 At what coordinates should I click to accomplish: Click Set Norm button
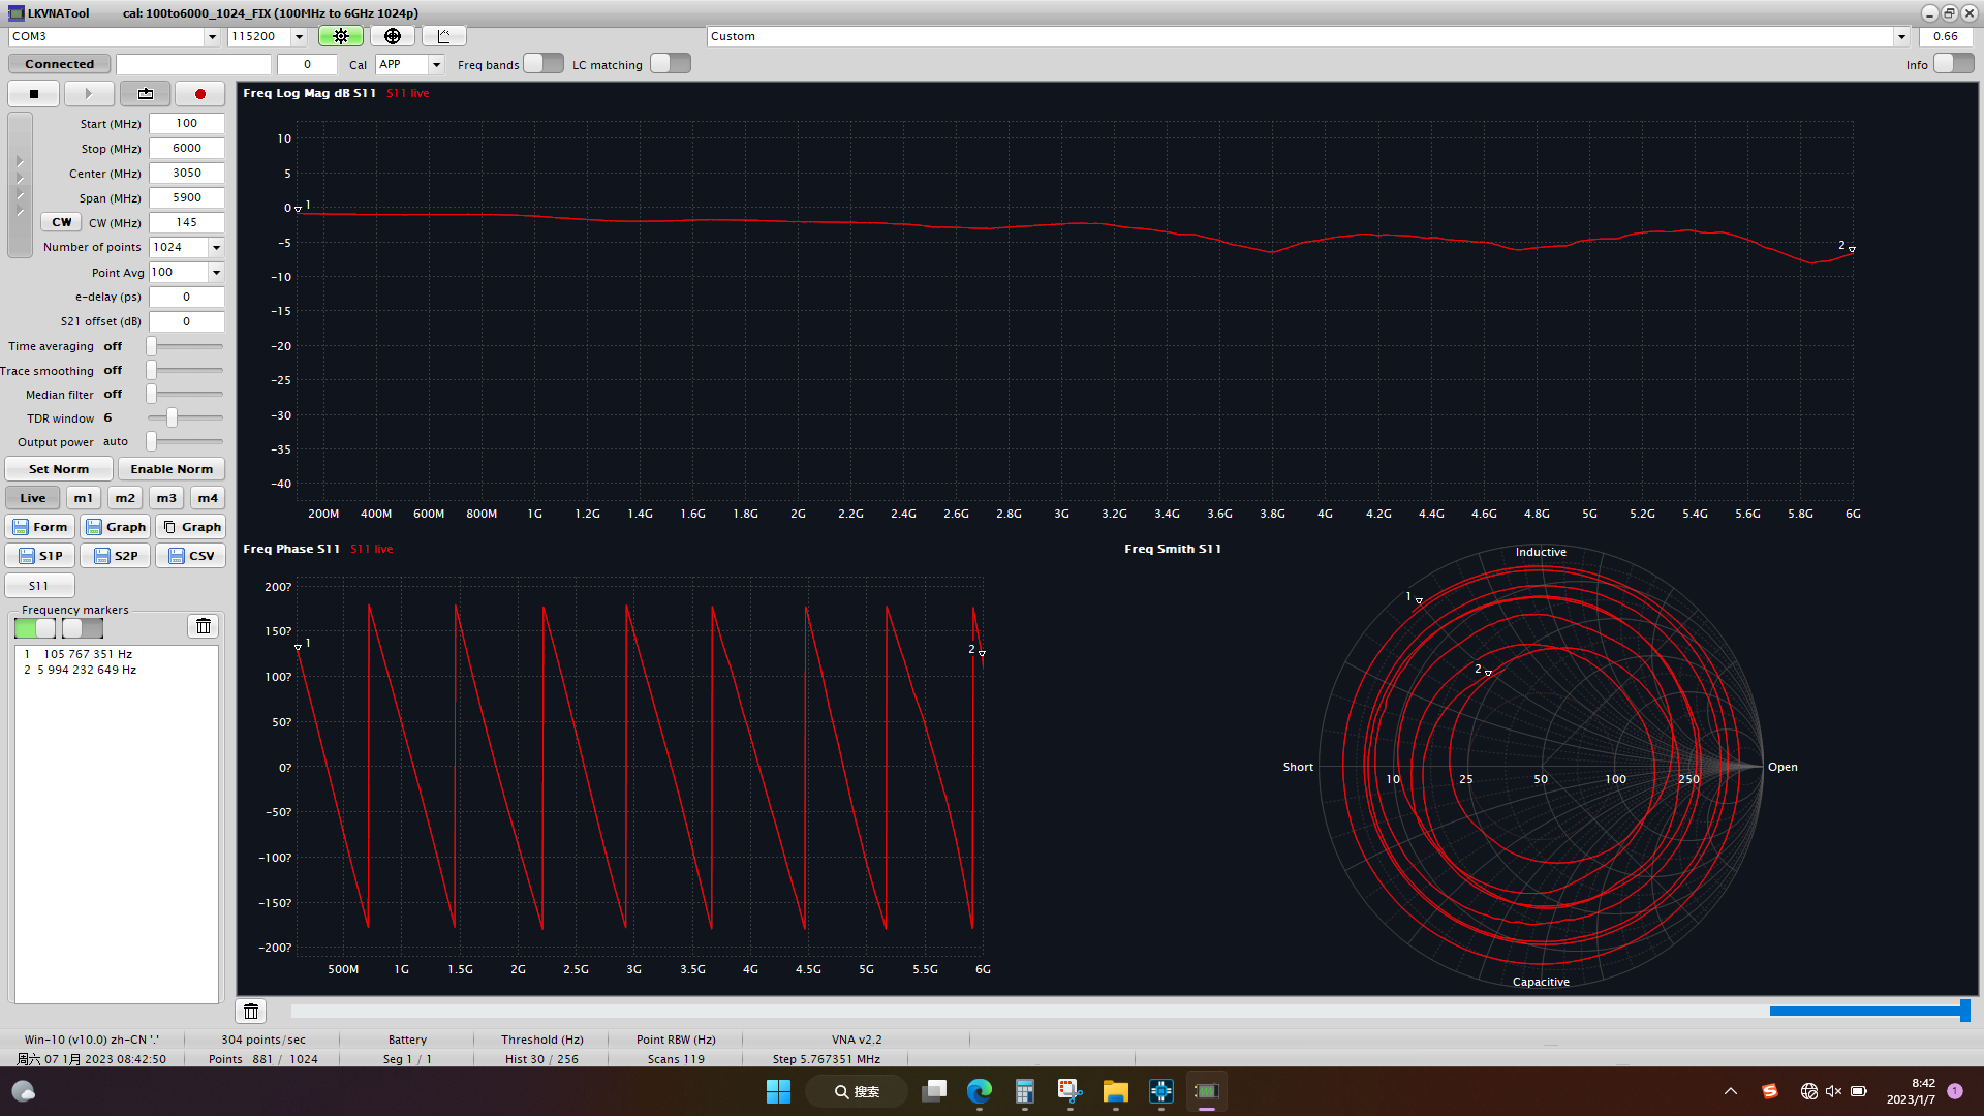point(59,469)
